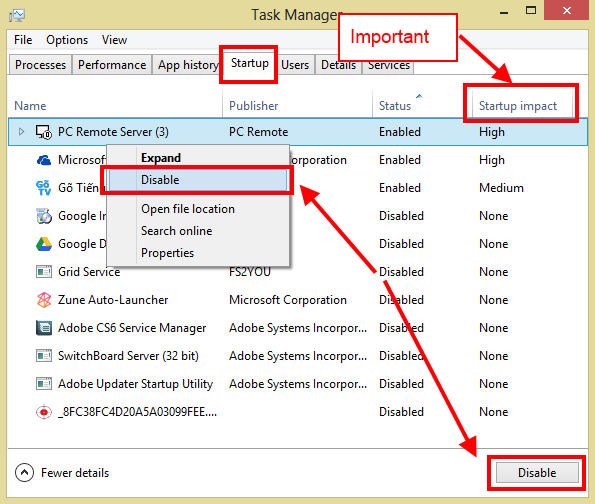
Task: Click the SwitchBoard Server icon
Action: click(x=44, y=356)
